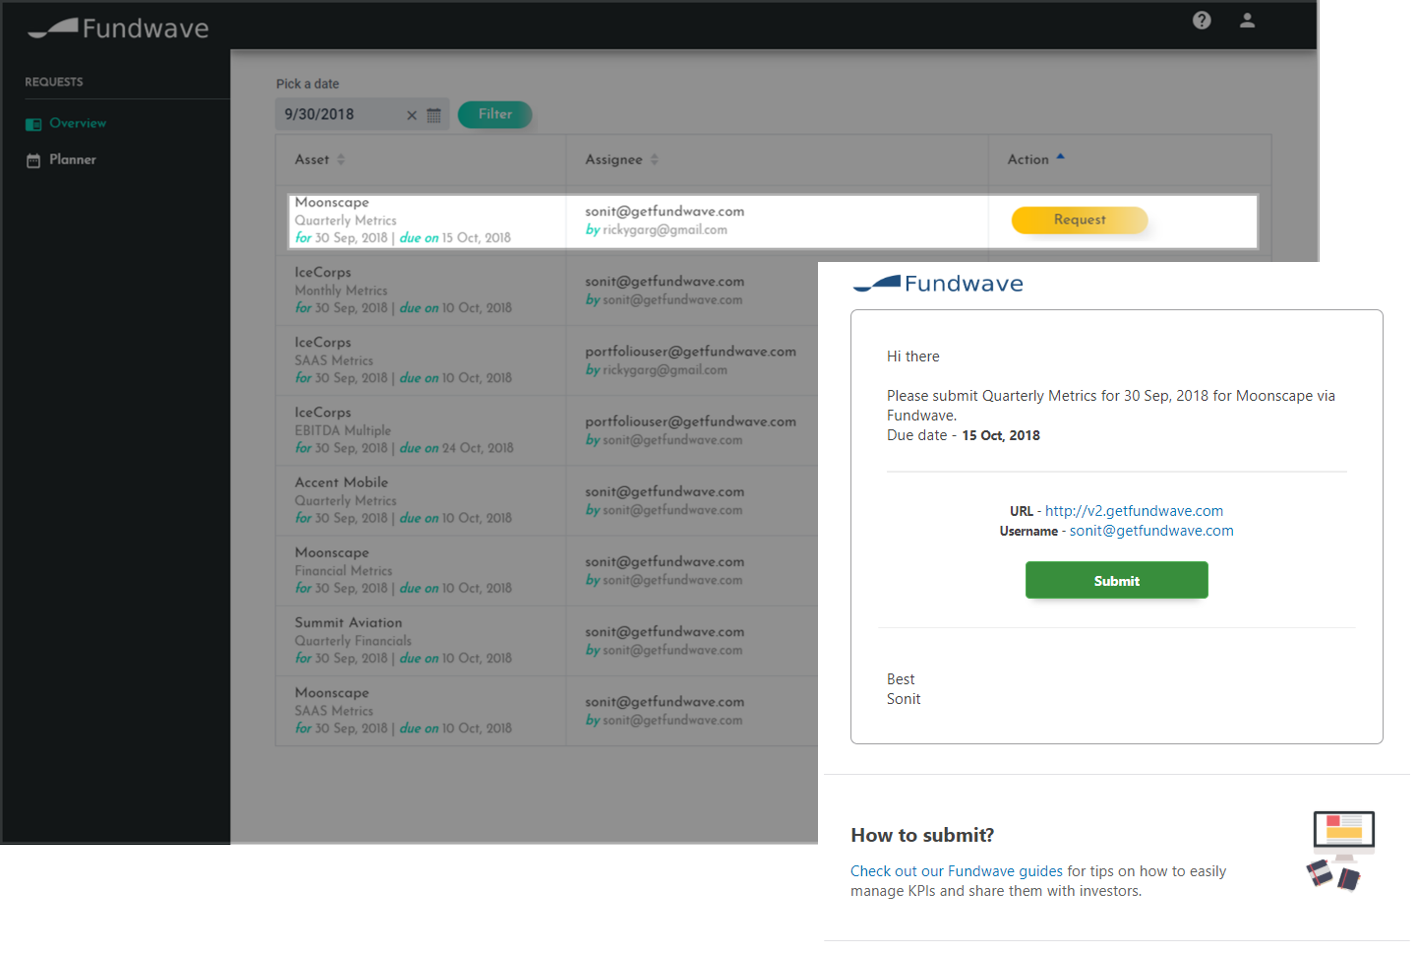Open the Overview menu item
This screenshot has width=1417, height=953.
click(78, 123)
